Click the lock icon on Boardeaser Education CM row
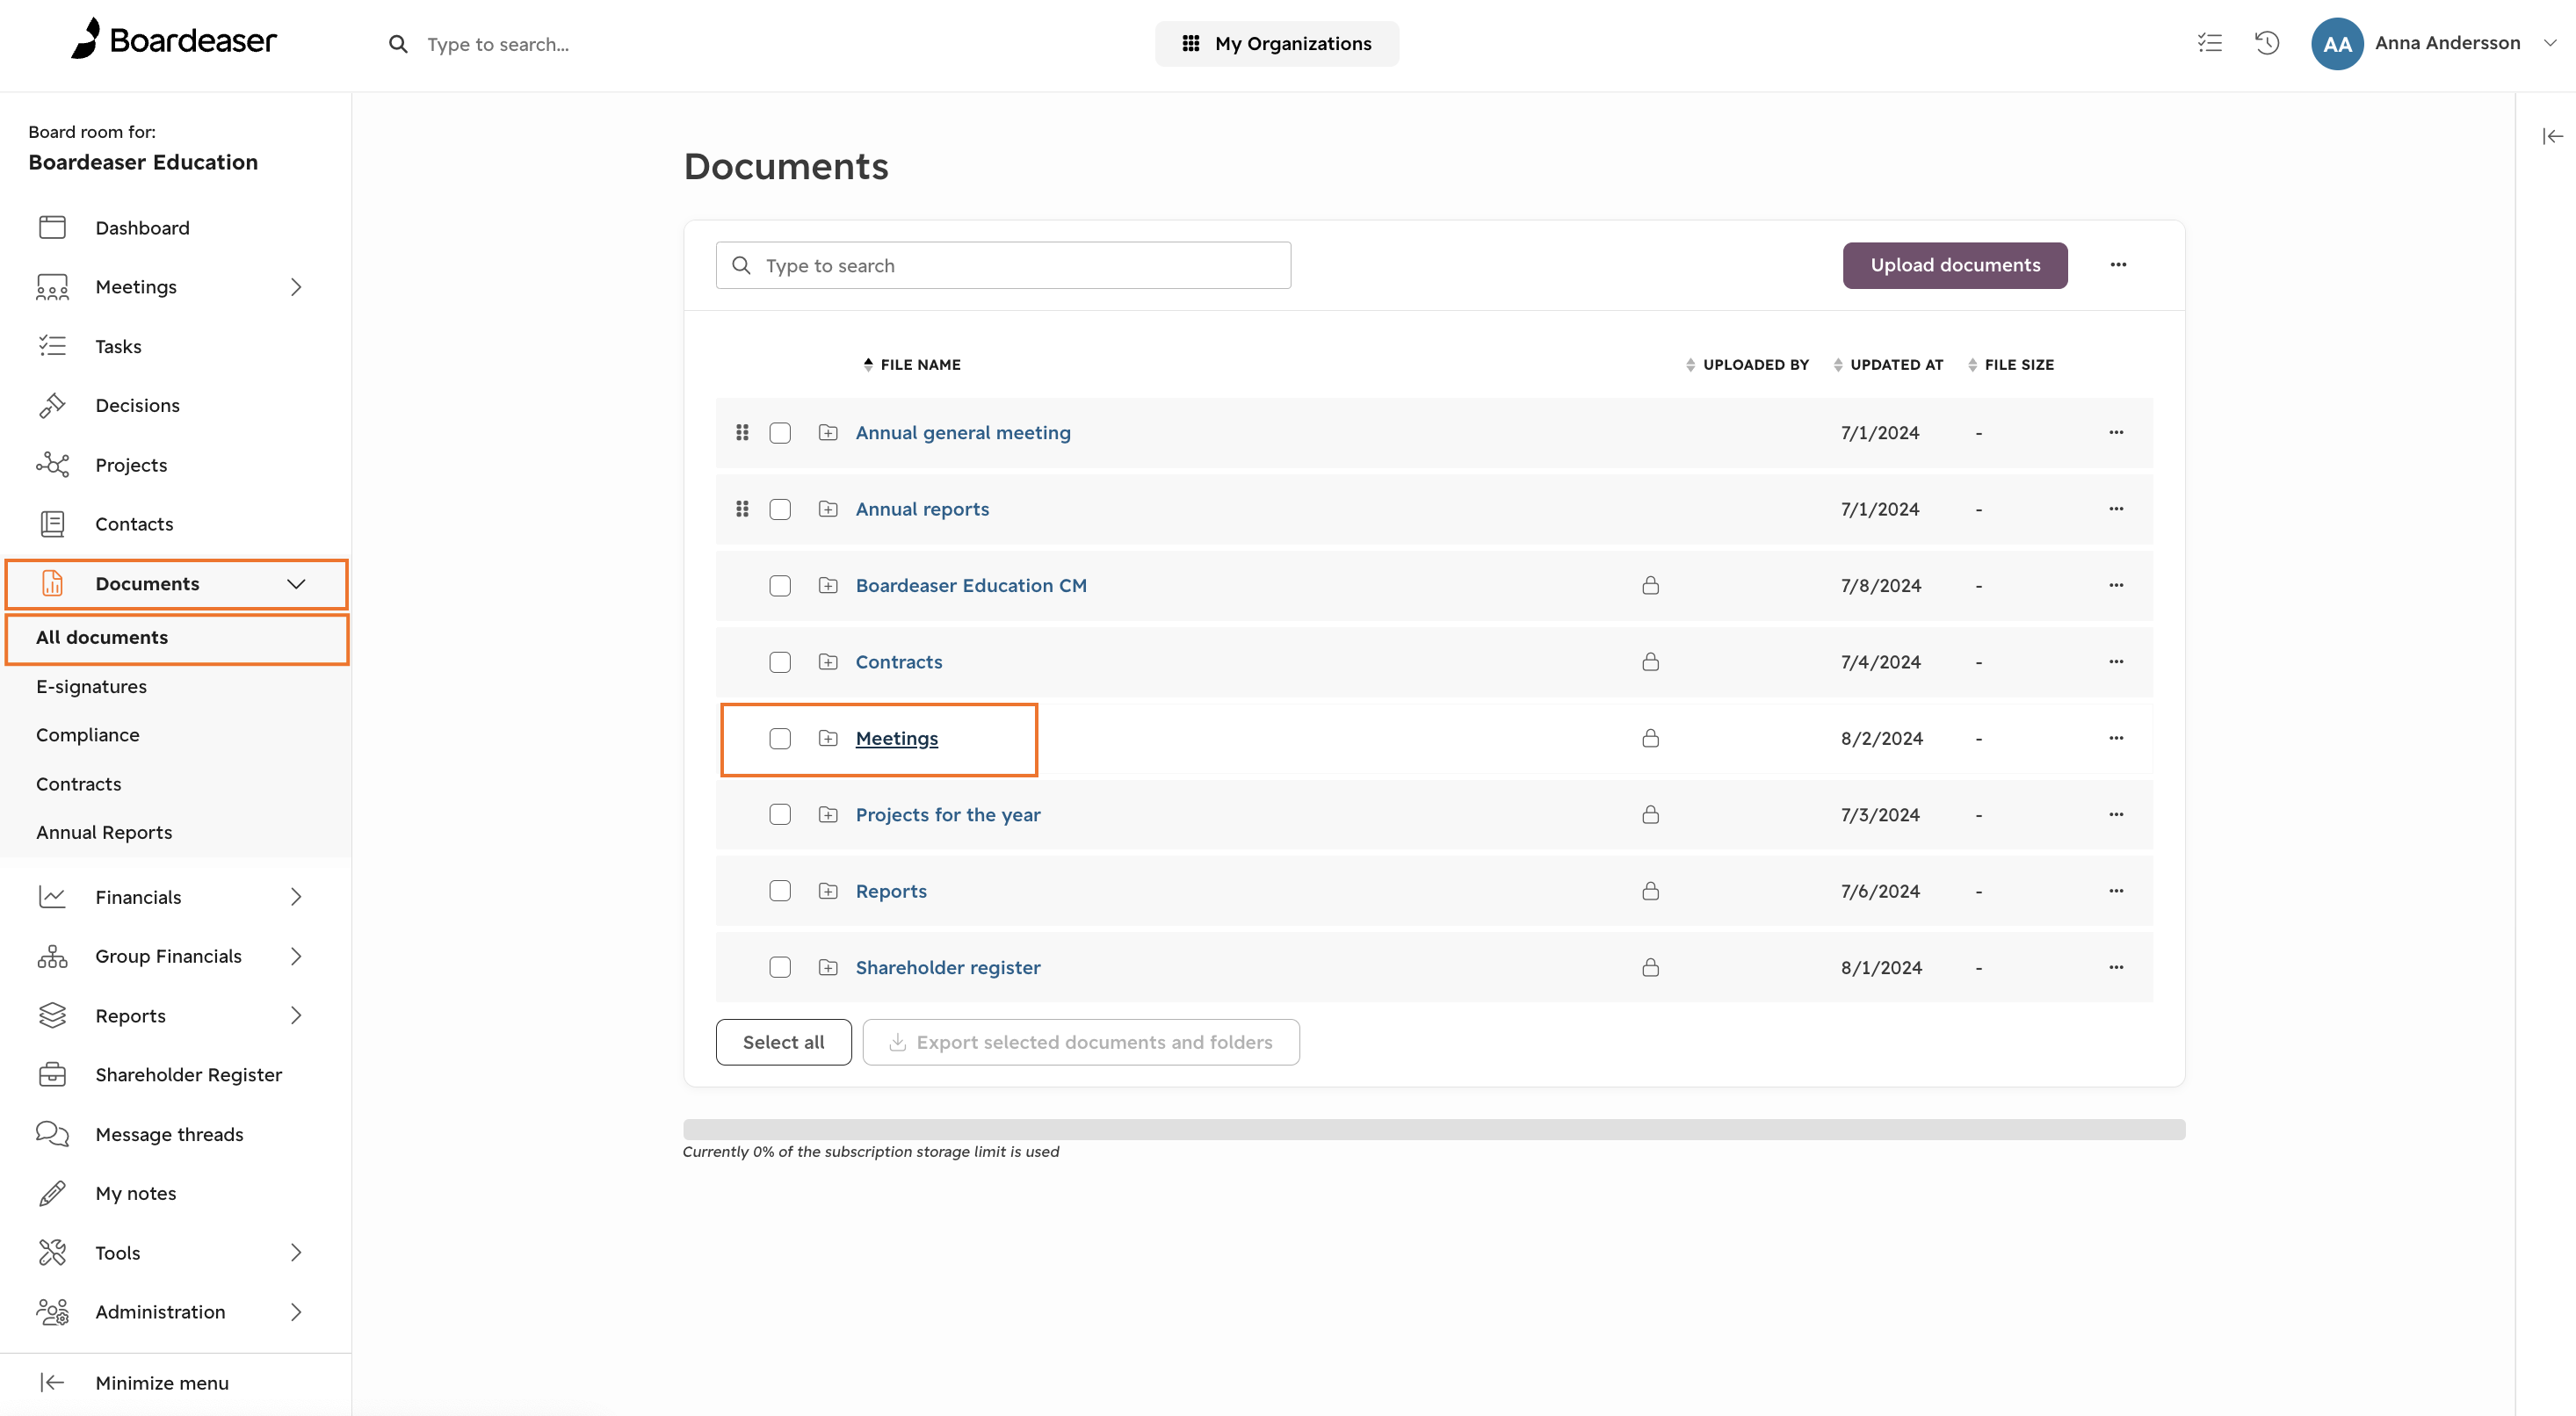 pyautogui.click(x=1650, y=585)
